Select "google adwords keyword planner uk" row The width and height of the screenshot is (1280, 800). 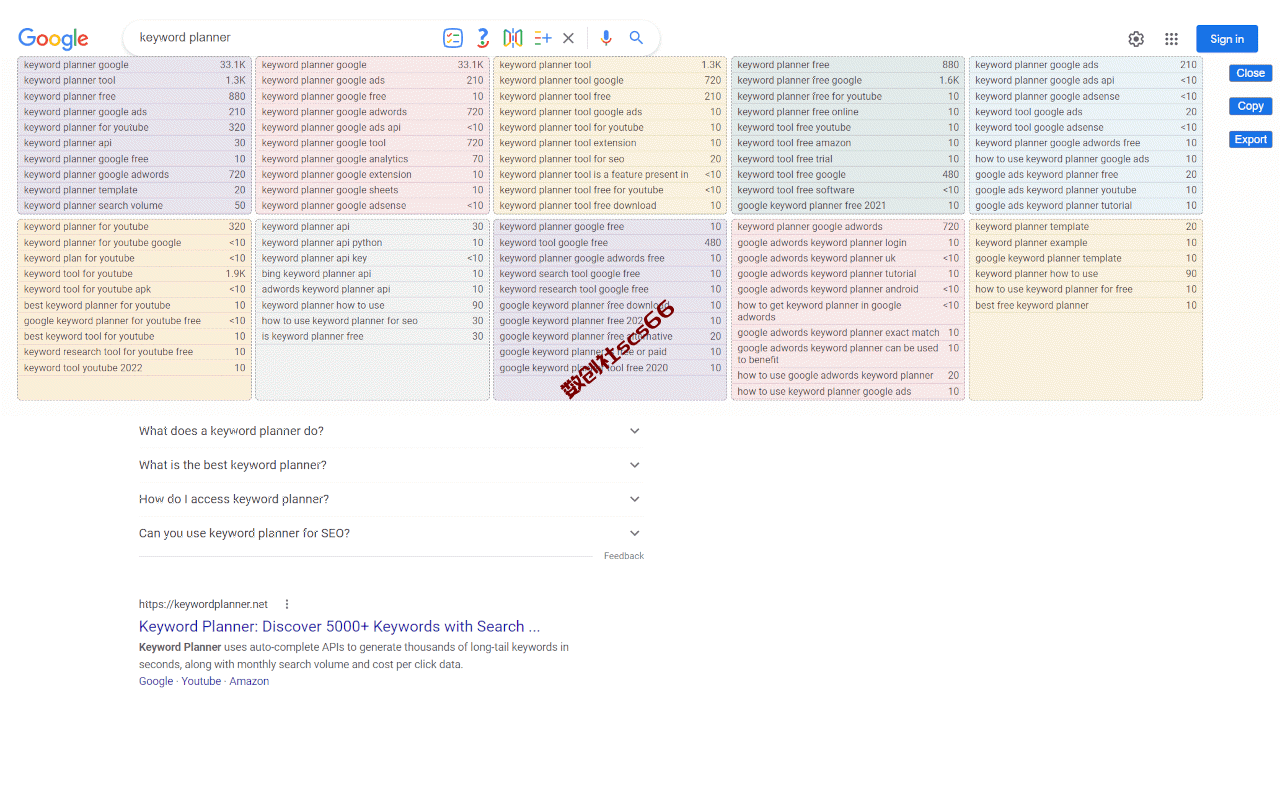[848, 258]
